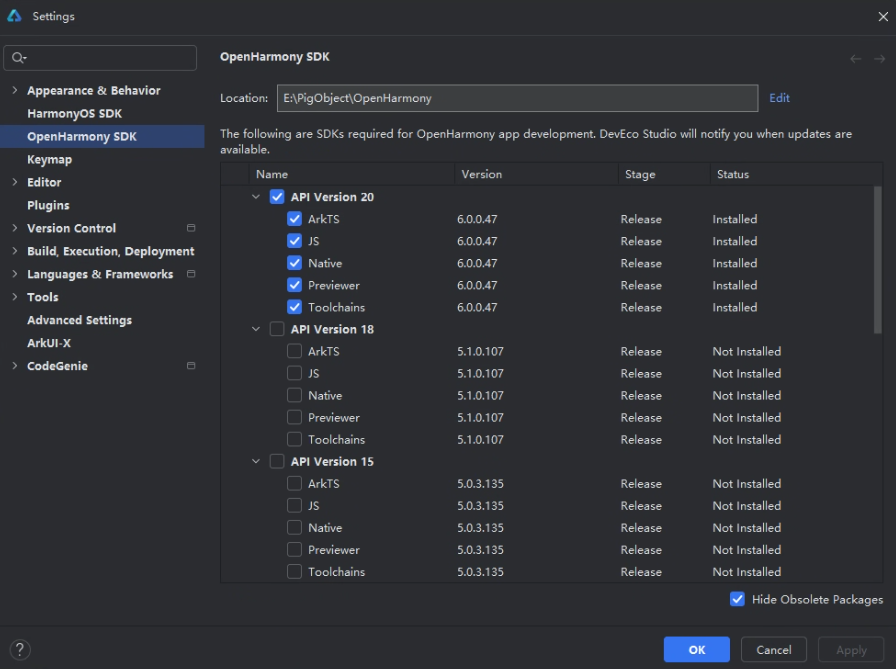Expand Build, Execution, Deployment chevron
The image size is (896, 669).
(x=15, y=251)
